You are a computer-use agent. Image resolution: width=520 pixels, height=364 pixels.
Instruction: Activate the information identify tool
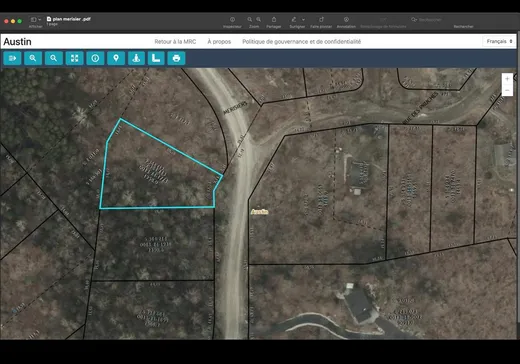point(95,58)
